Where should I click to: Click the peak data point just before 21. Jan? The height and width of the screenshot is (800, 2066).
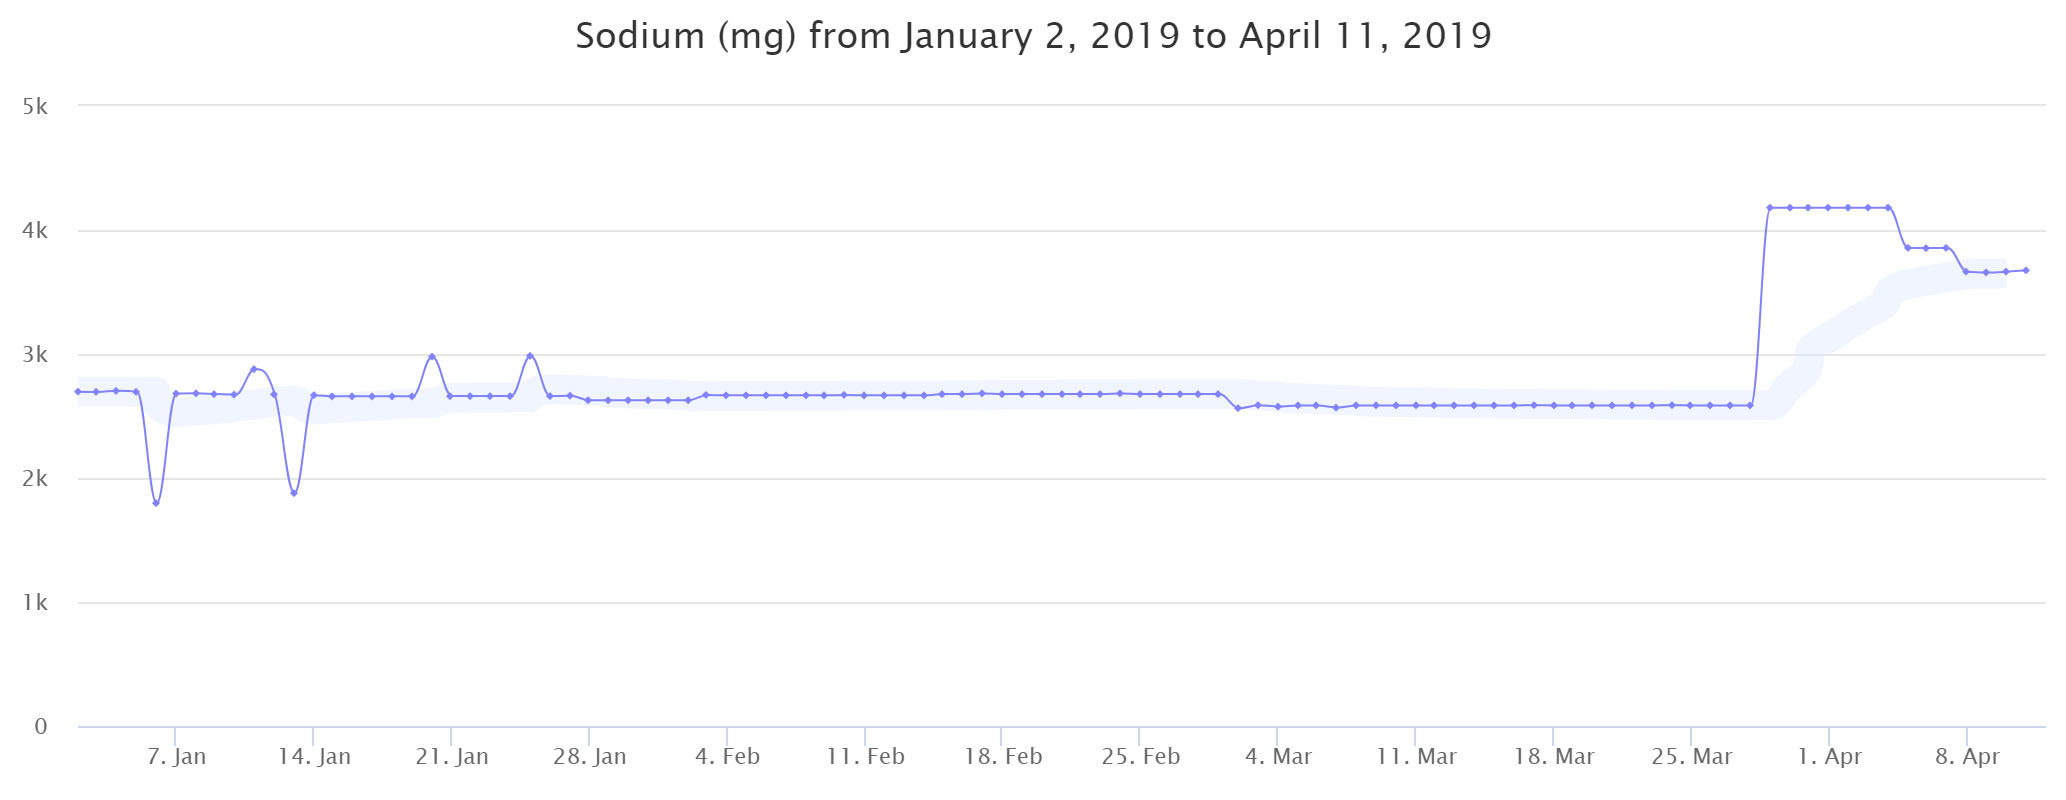click(x=431, y=357)
